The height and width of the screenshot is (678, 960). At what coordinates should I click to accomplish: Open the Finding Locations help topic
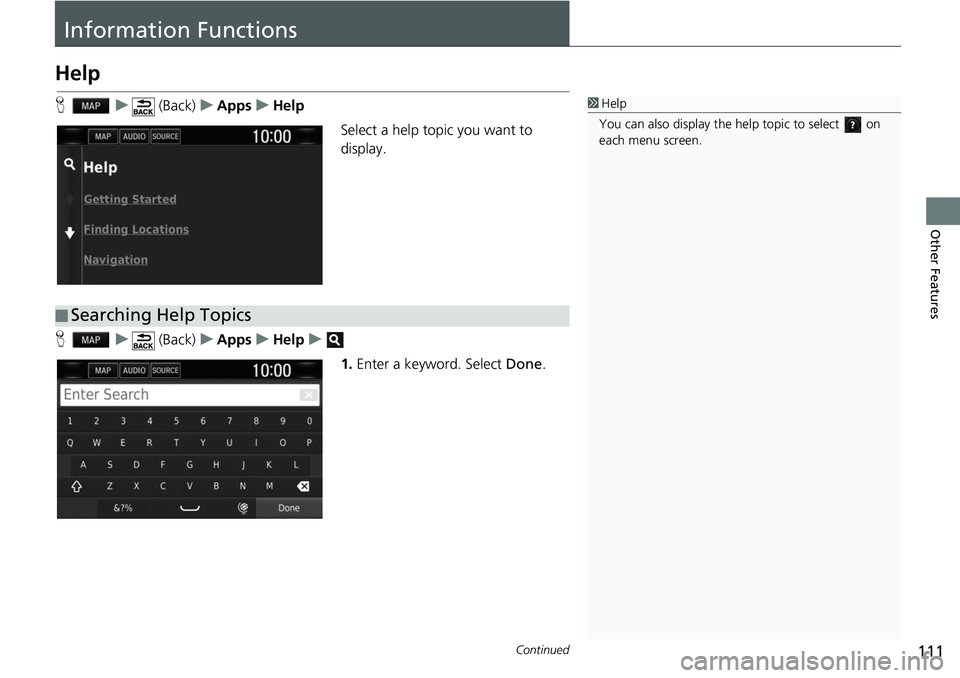click(136, 229)
